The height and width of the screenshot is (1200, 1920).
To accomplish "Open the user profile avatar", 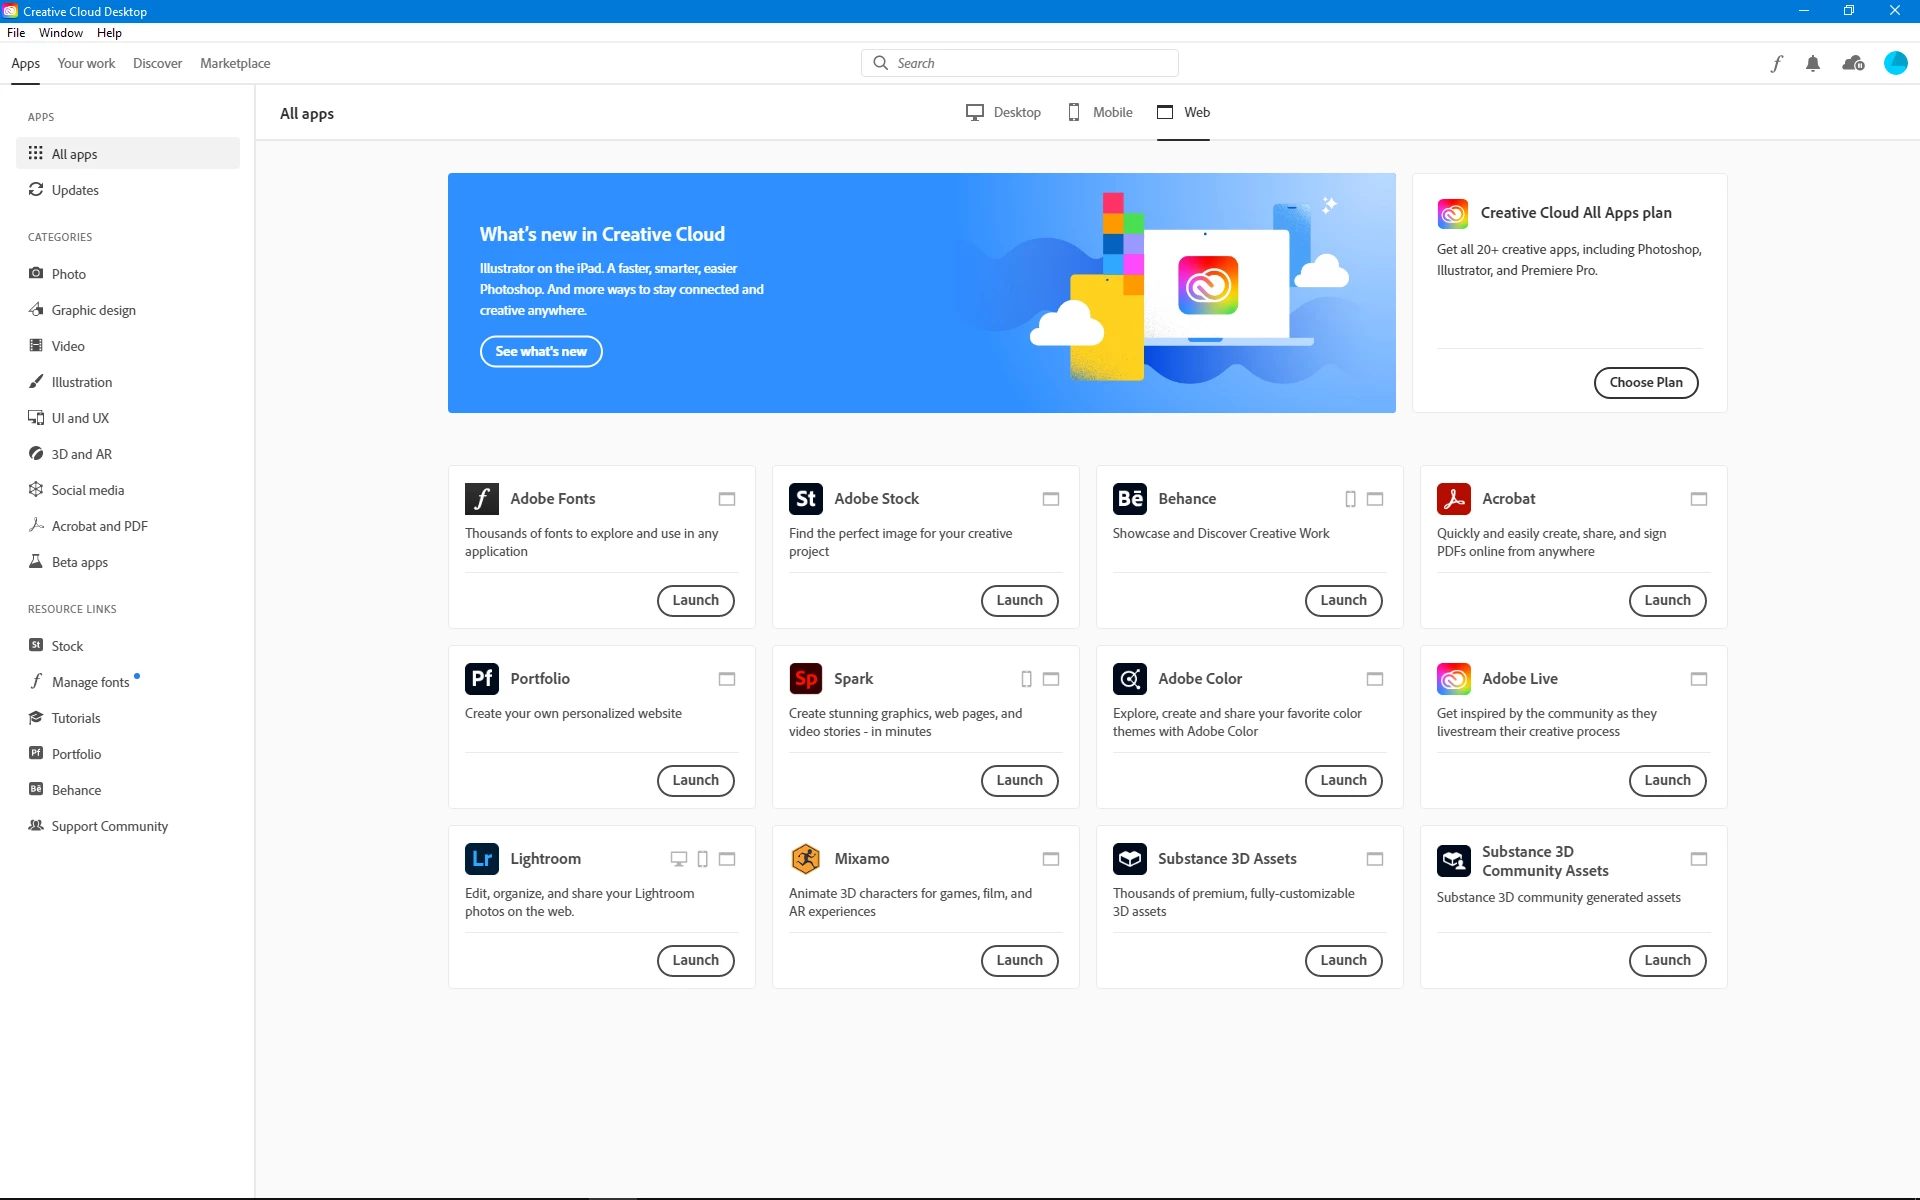I will (1895, 63).
